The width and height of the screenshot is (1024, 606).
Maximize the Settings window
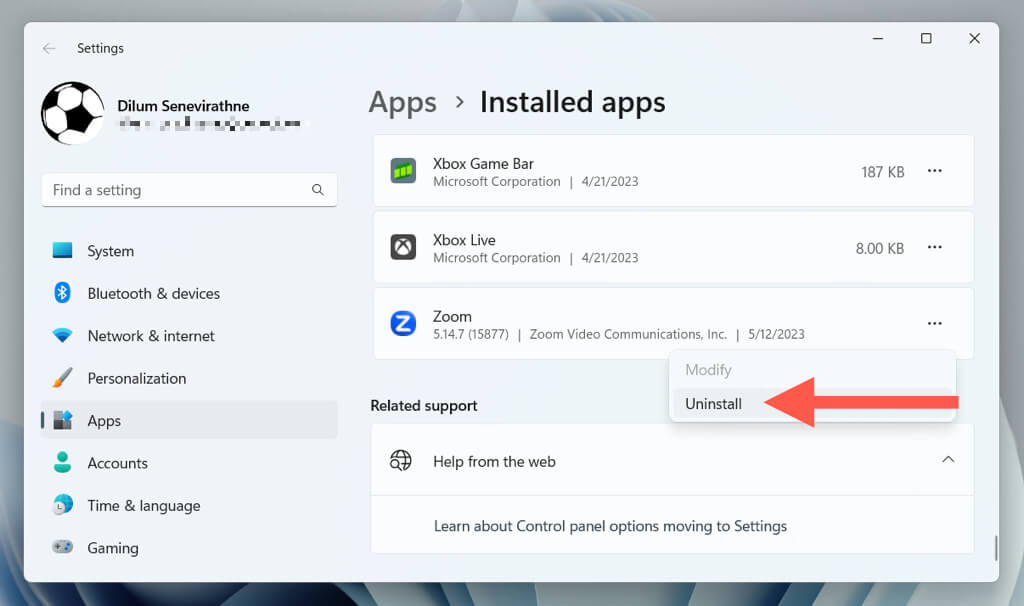[926, 39]
